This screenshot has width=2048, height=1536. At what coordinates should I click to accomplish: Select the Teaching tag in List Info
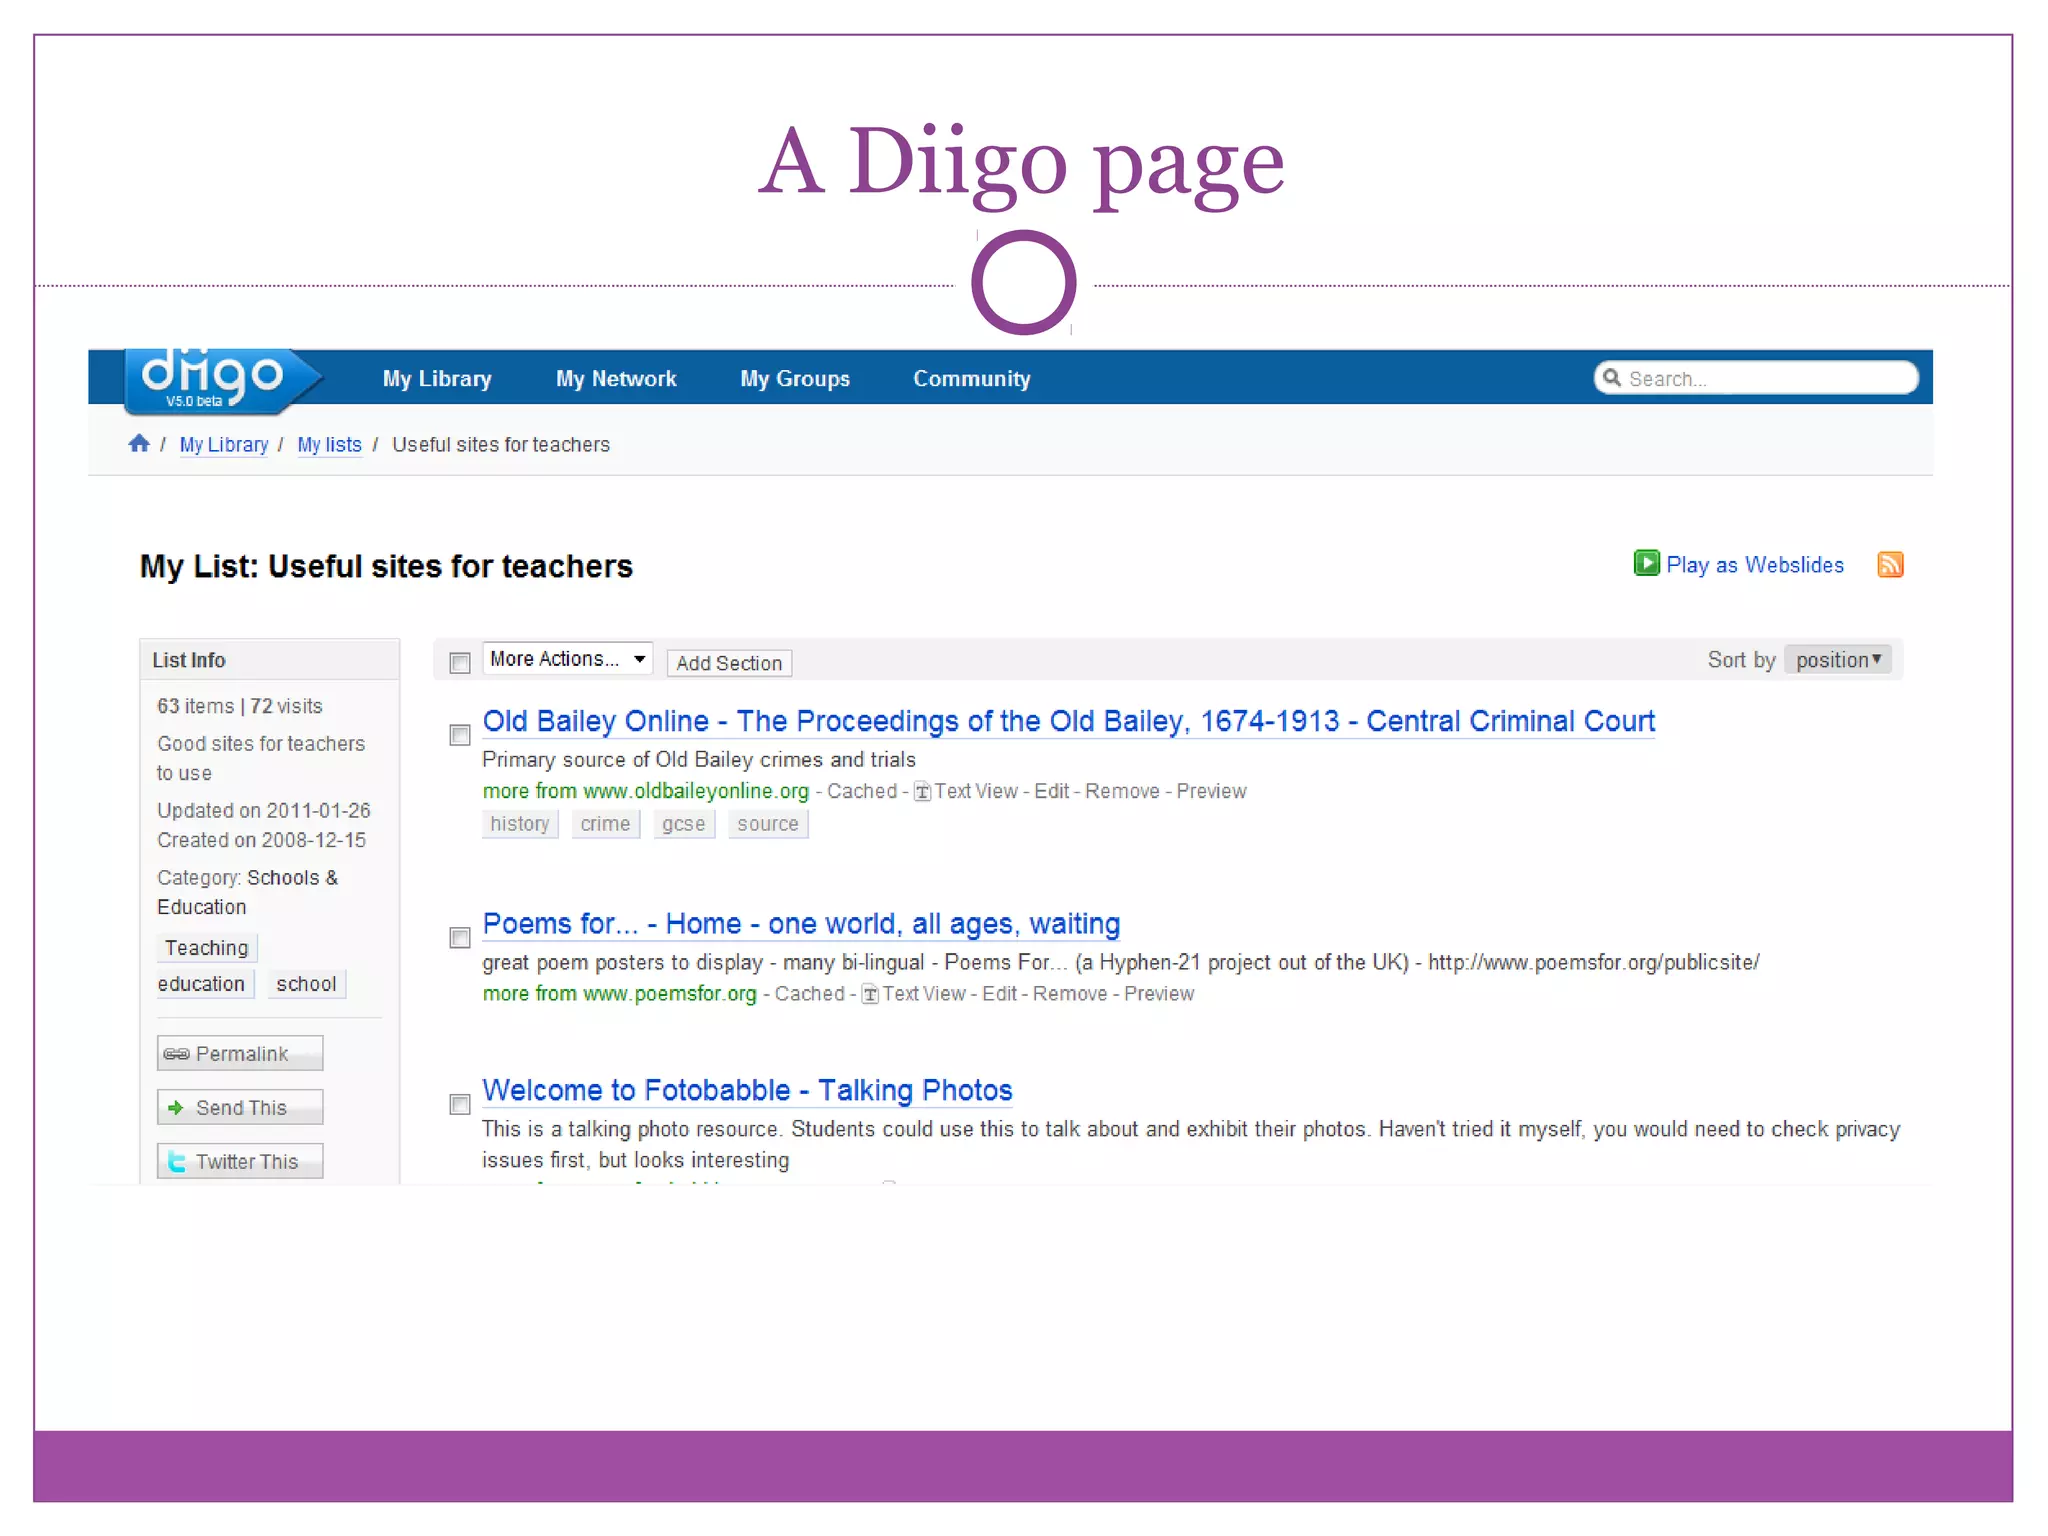207,948
